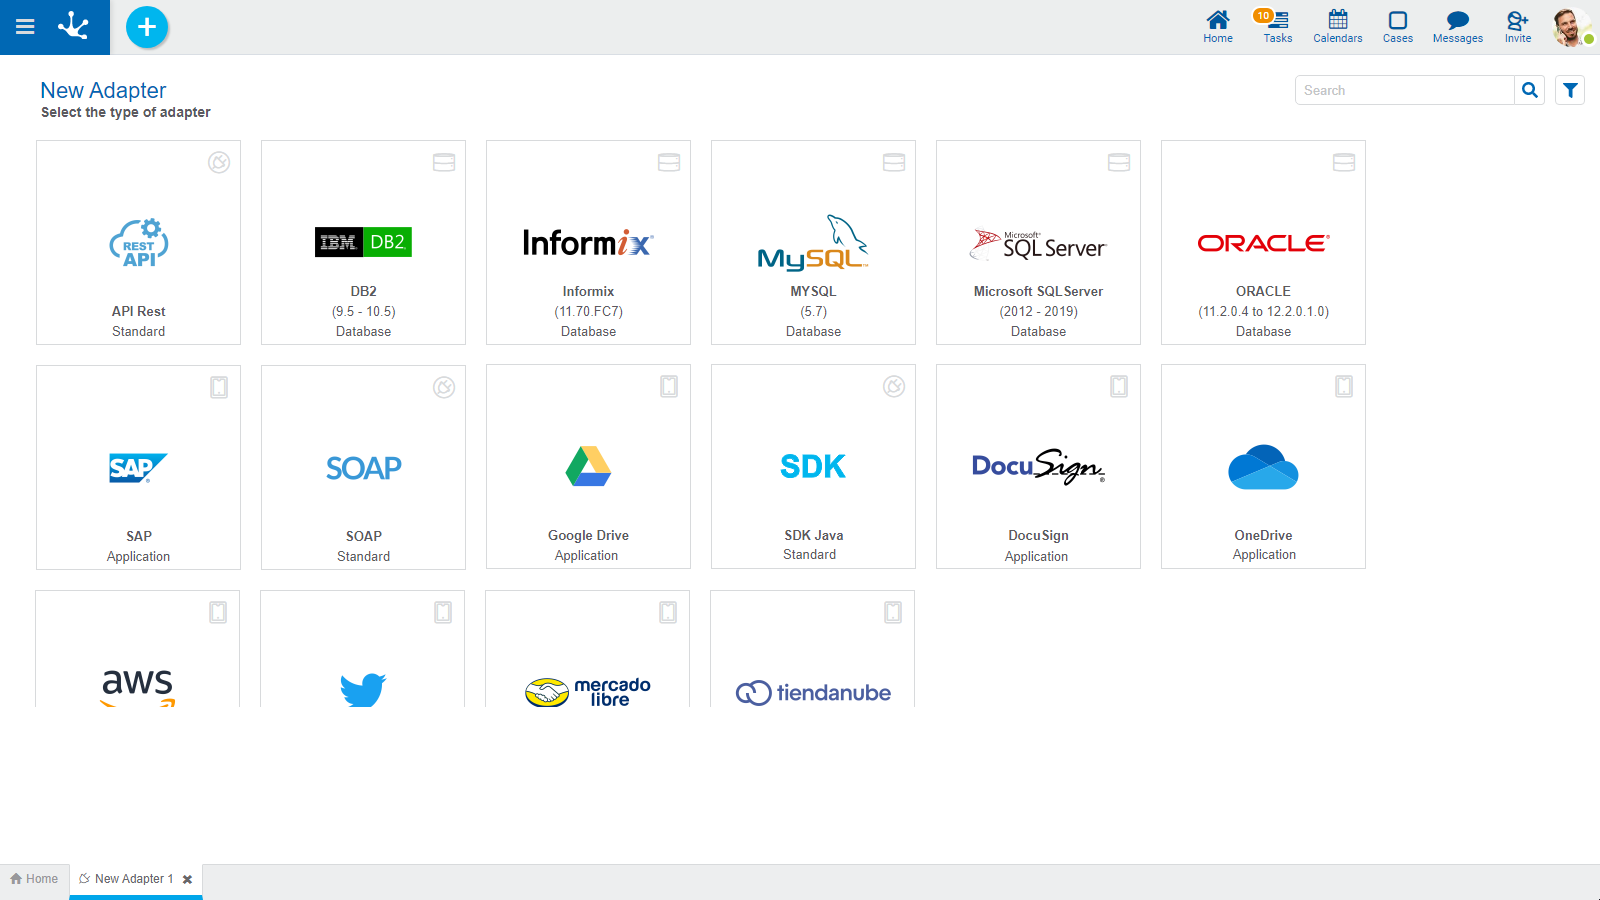Screen dimensions: 1600x900
Task: Click standard type icon on API Rest card
Action: pyautogui.click(x=219, y=162)
